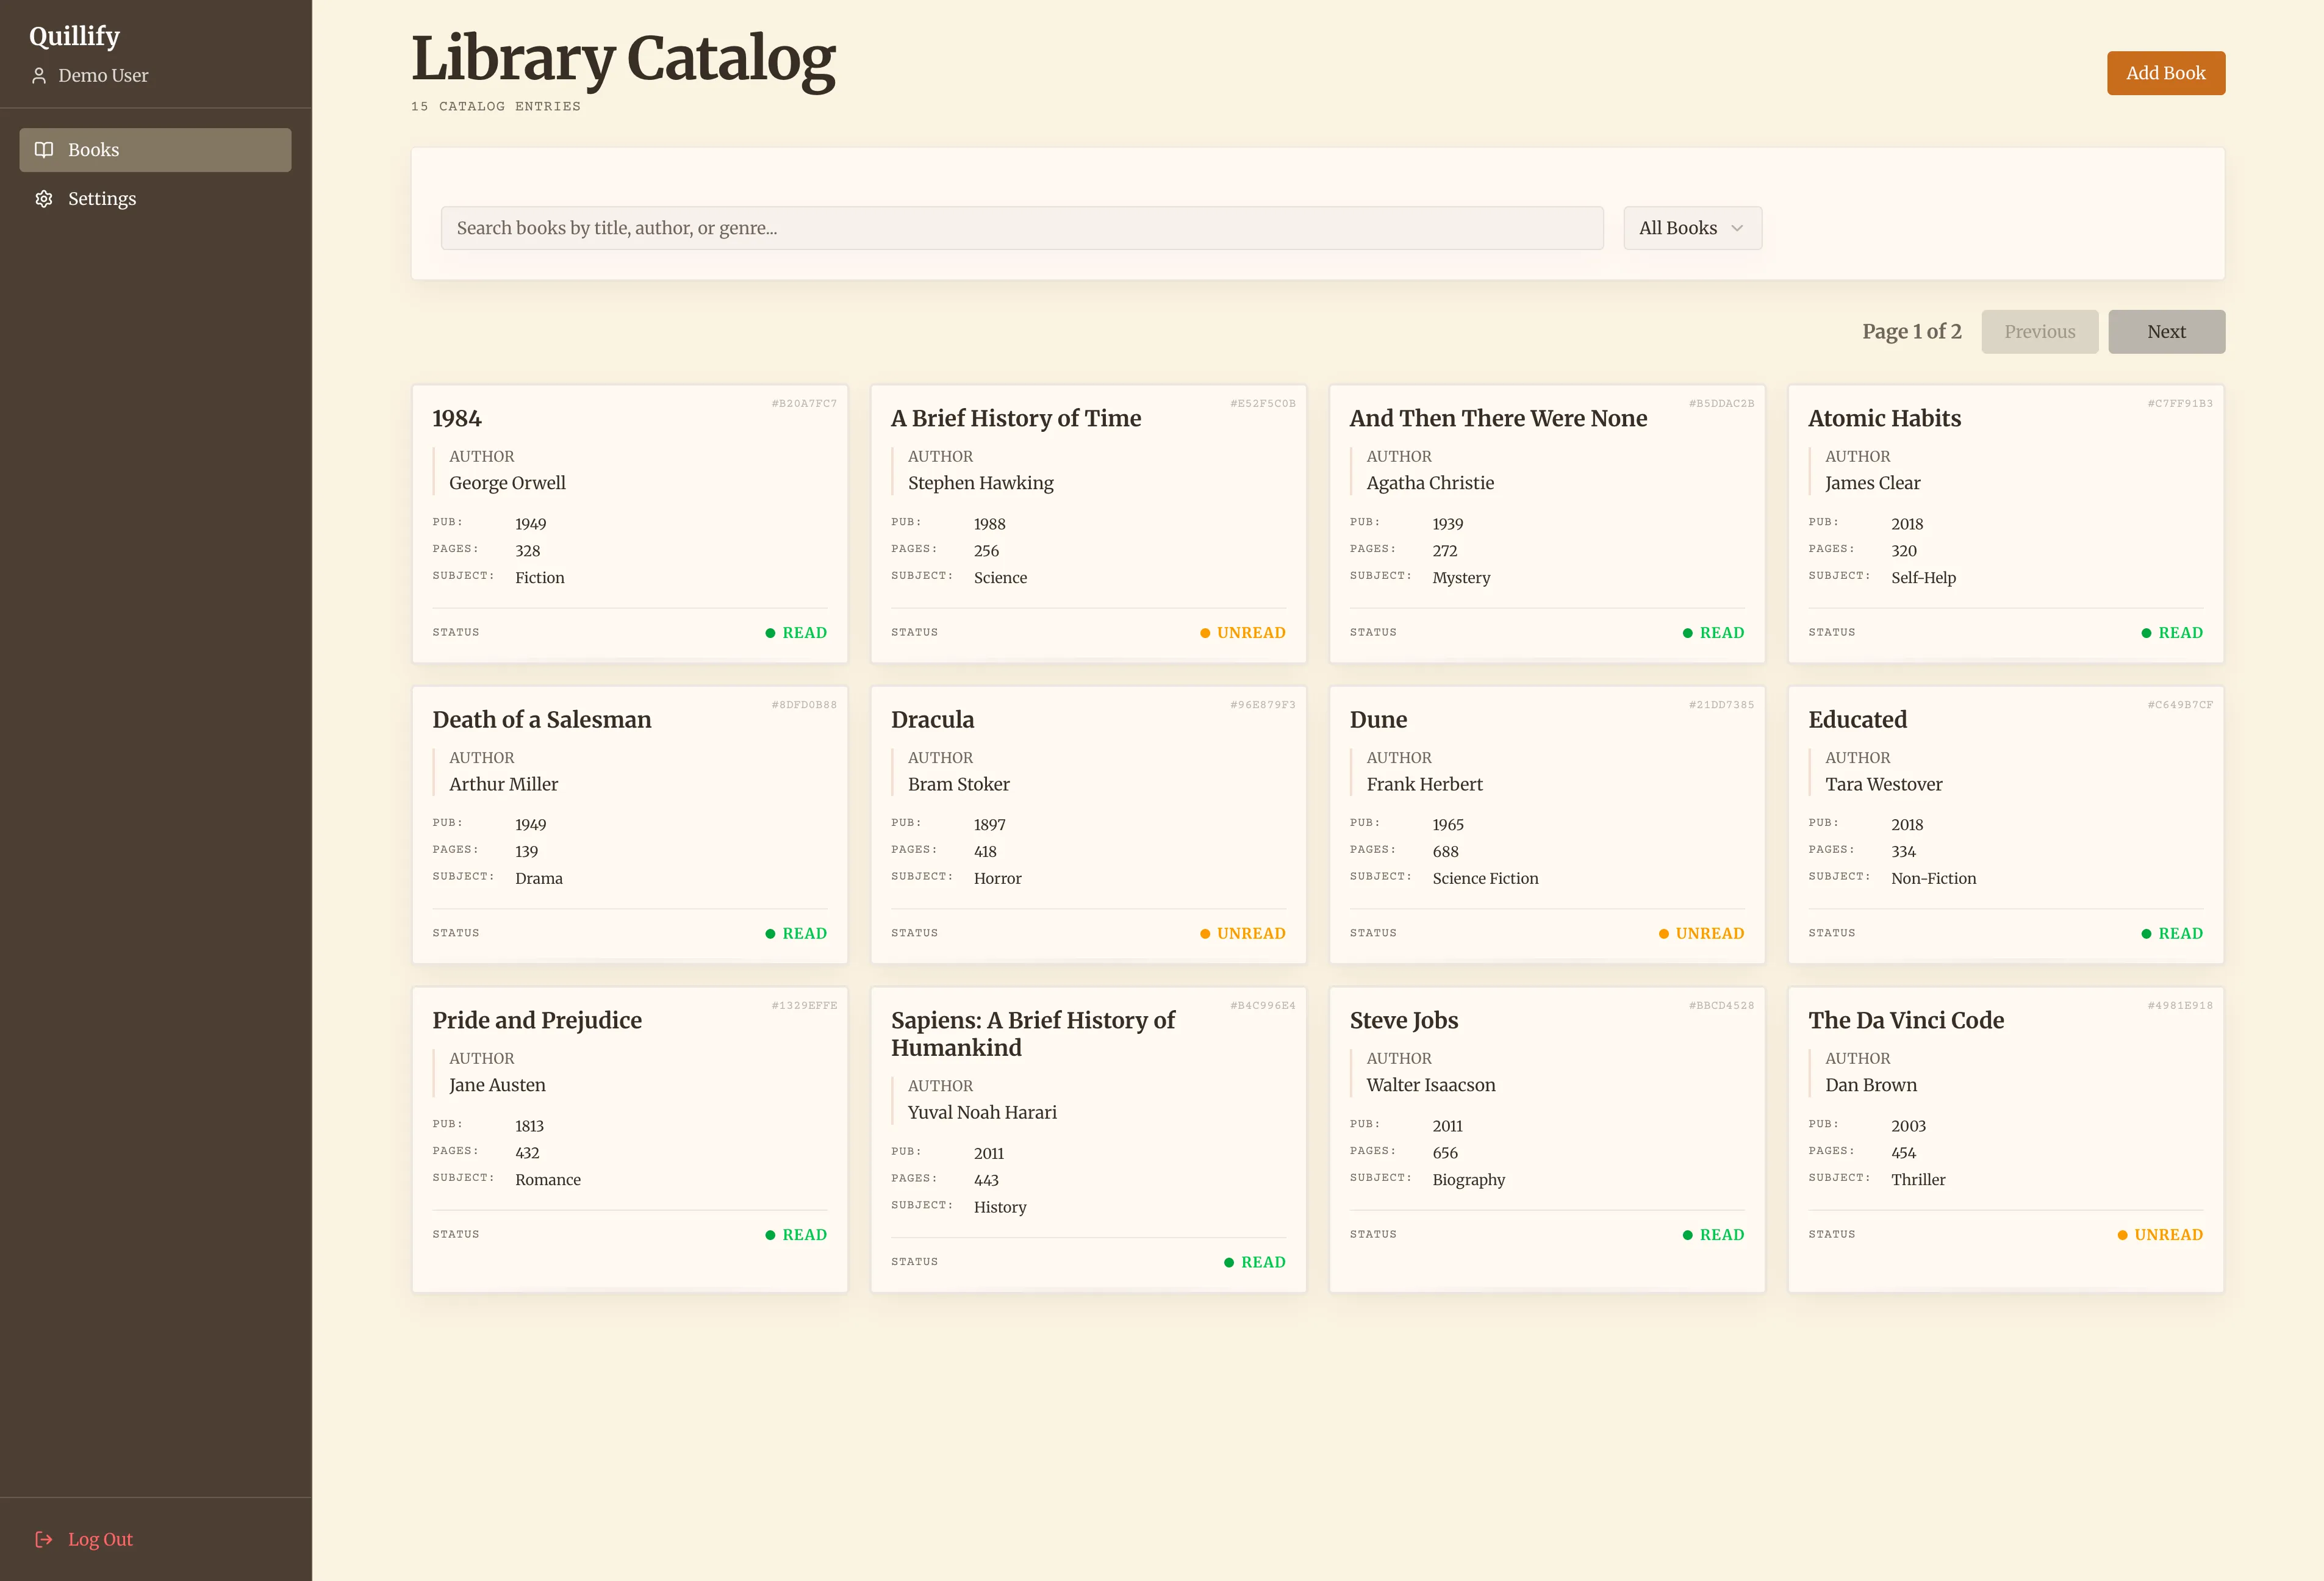Click the Add Book button

pyautogui.click(x=2166, y=73)
